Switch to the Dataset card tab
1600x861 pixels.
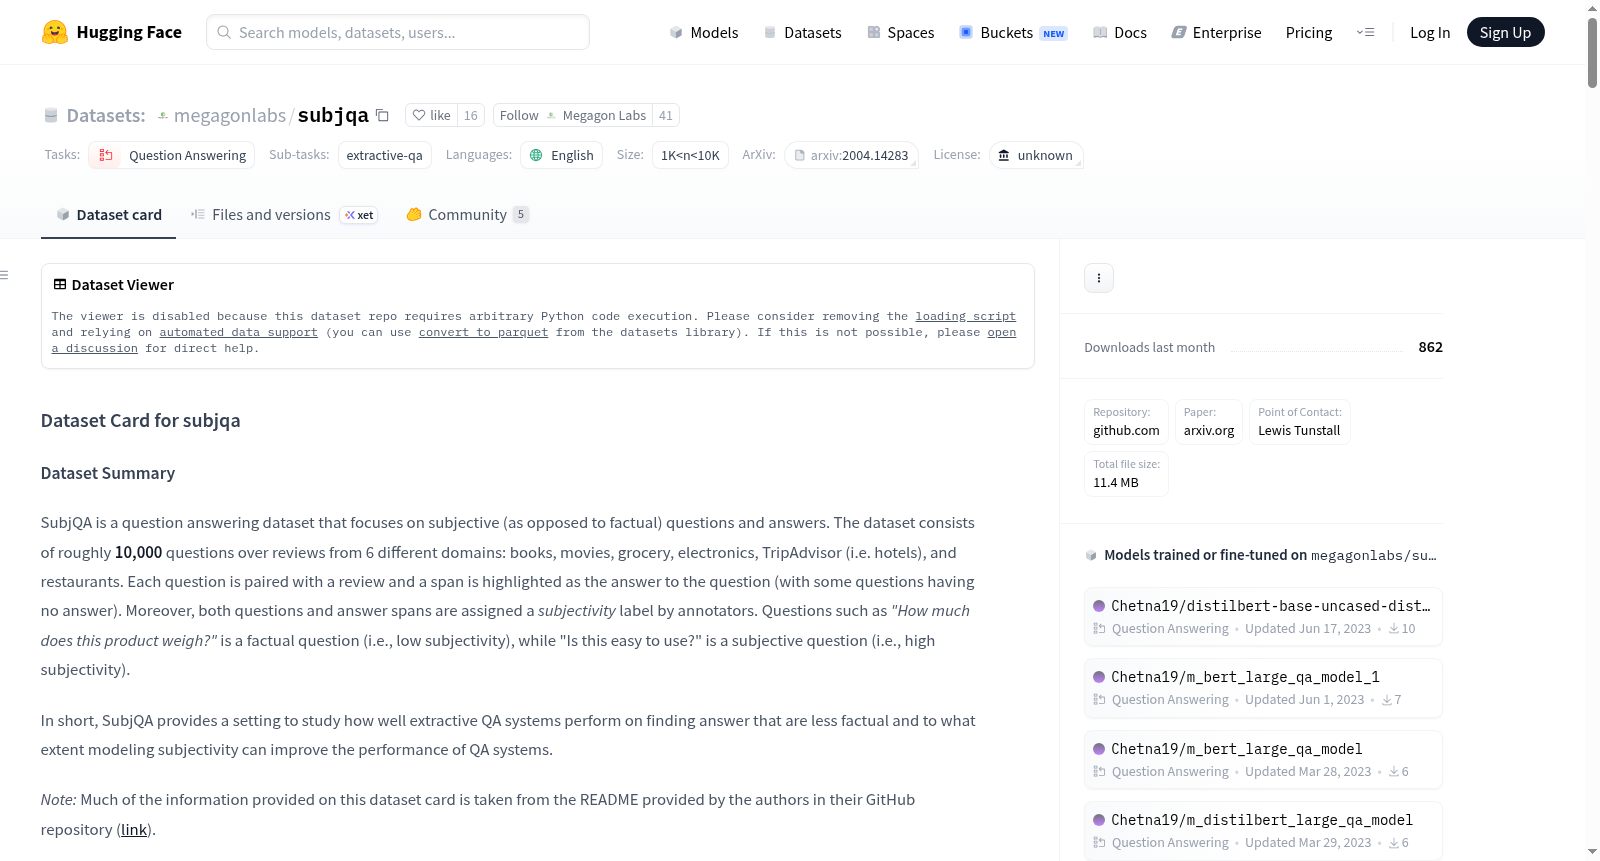(x=108, y=214)
